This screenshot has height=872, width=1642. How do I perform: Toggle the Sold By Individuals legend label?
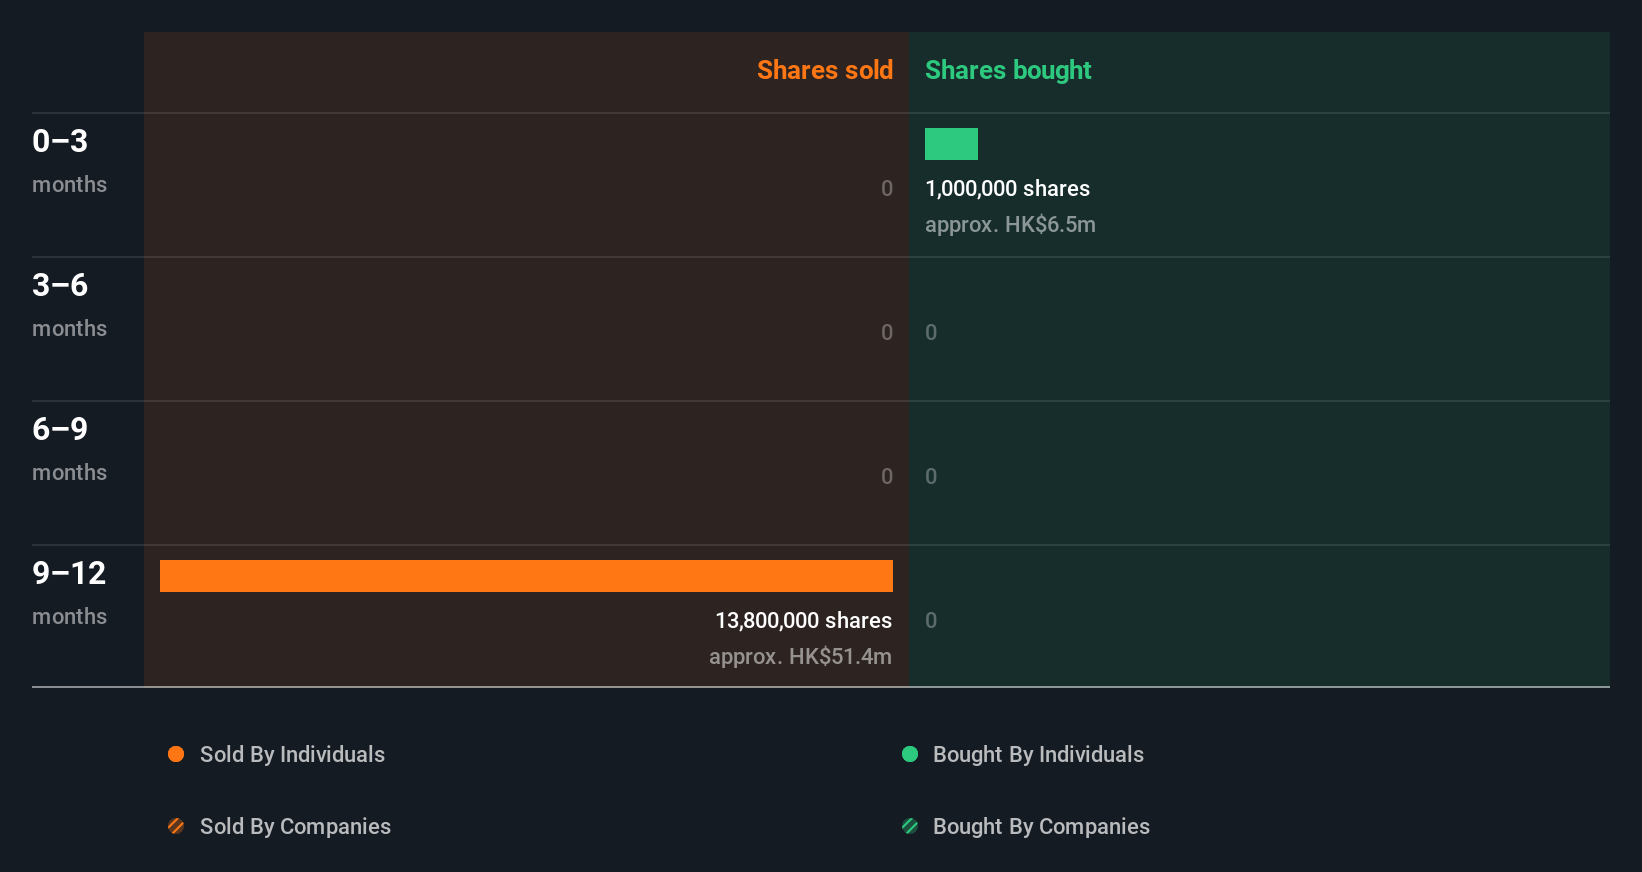pyautogui.click(x=292, y=754)
